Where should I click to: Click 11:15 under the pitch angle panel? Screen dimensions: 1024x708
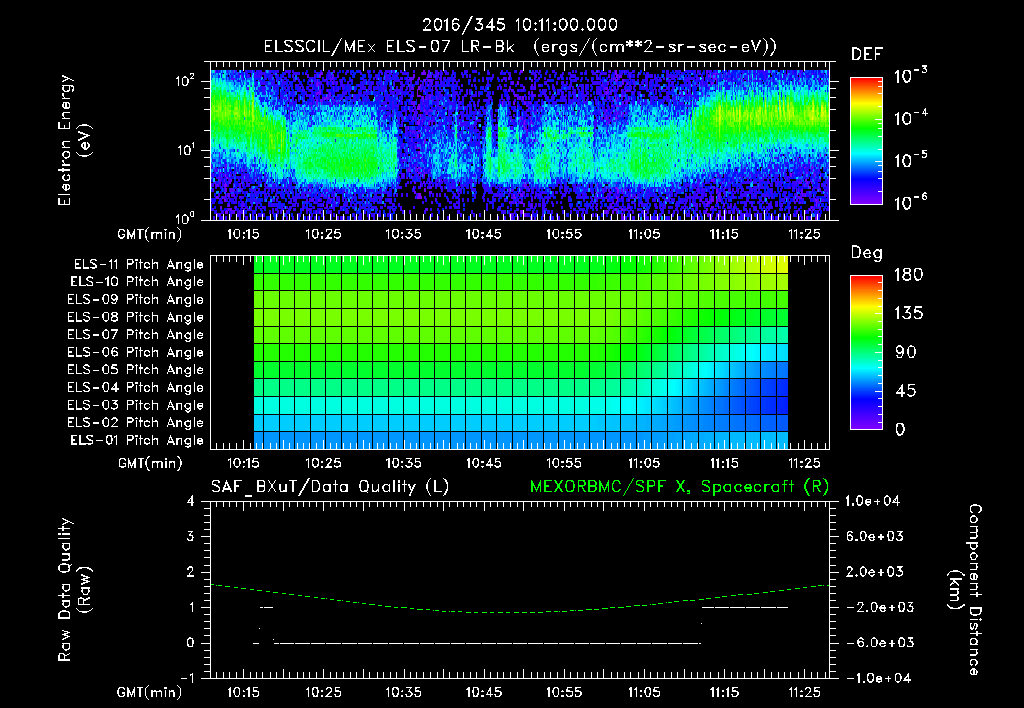pos(724,463)
